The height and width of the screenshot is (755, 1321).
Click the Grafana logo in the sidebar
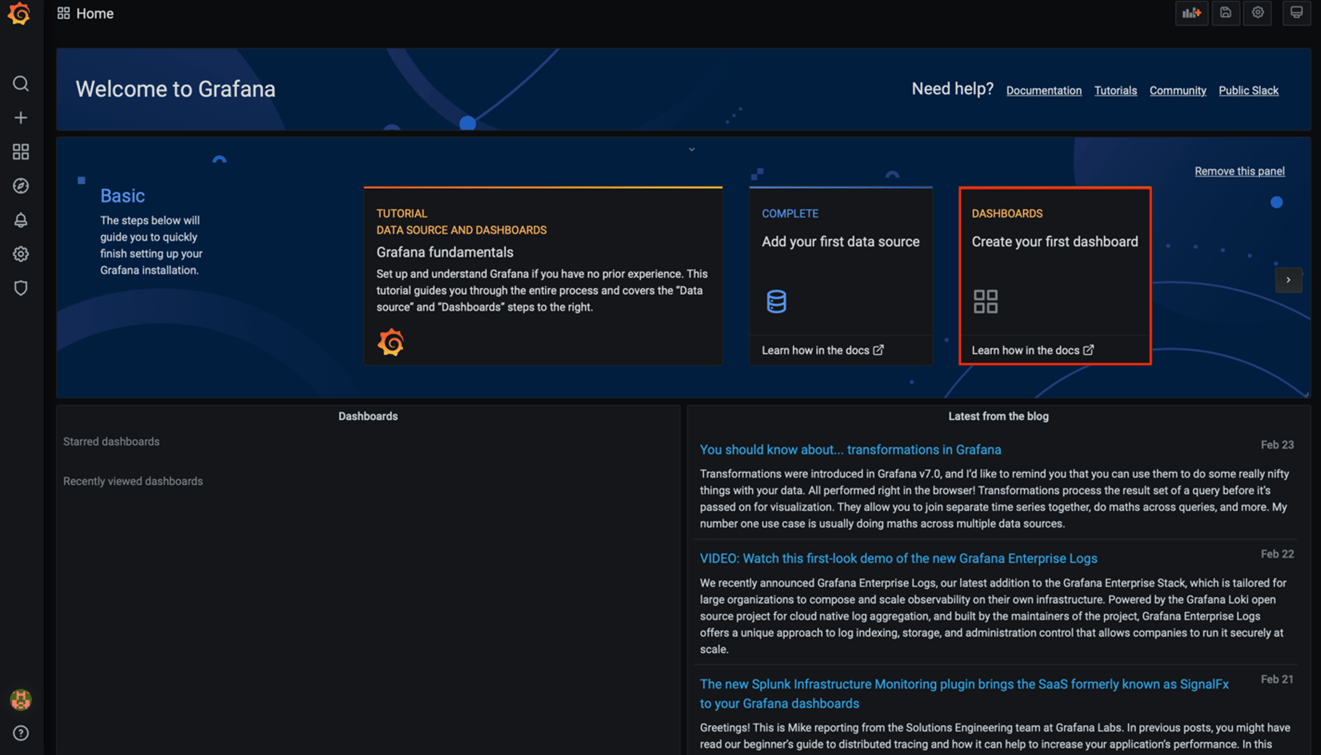point(19,14)
